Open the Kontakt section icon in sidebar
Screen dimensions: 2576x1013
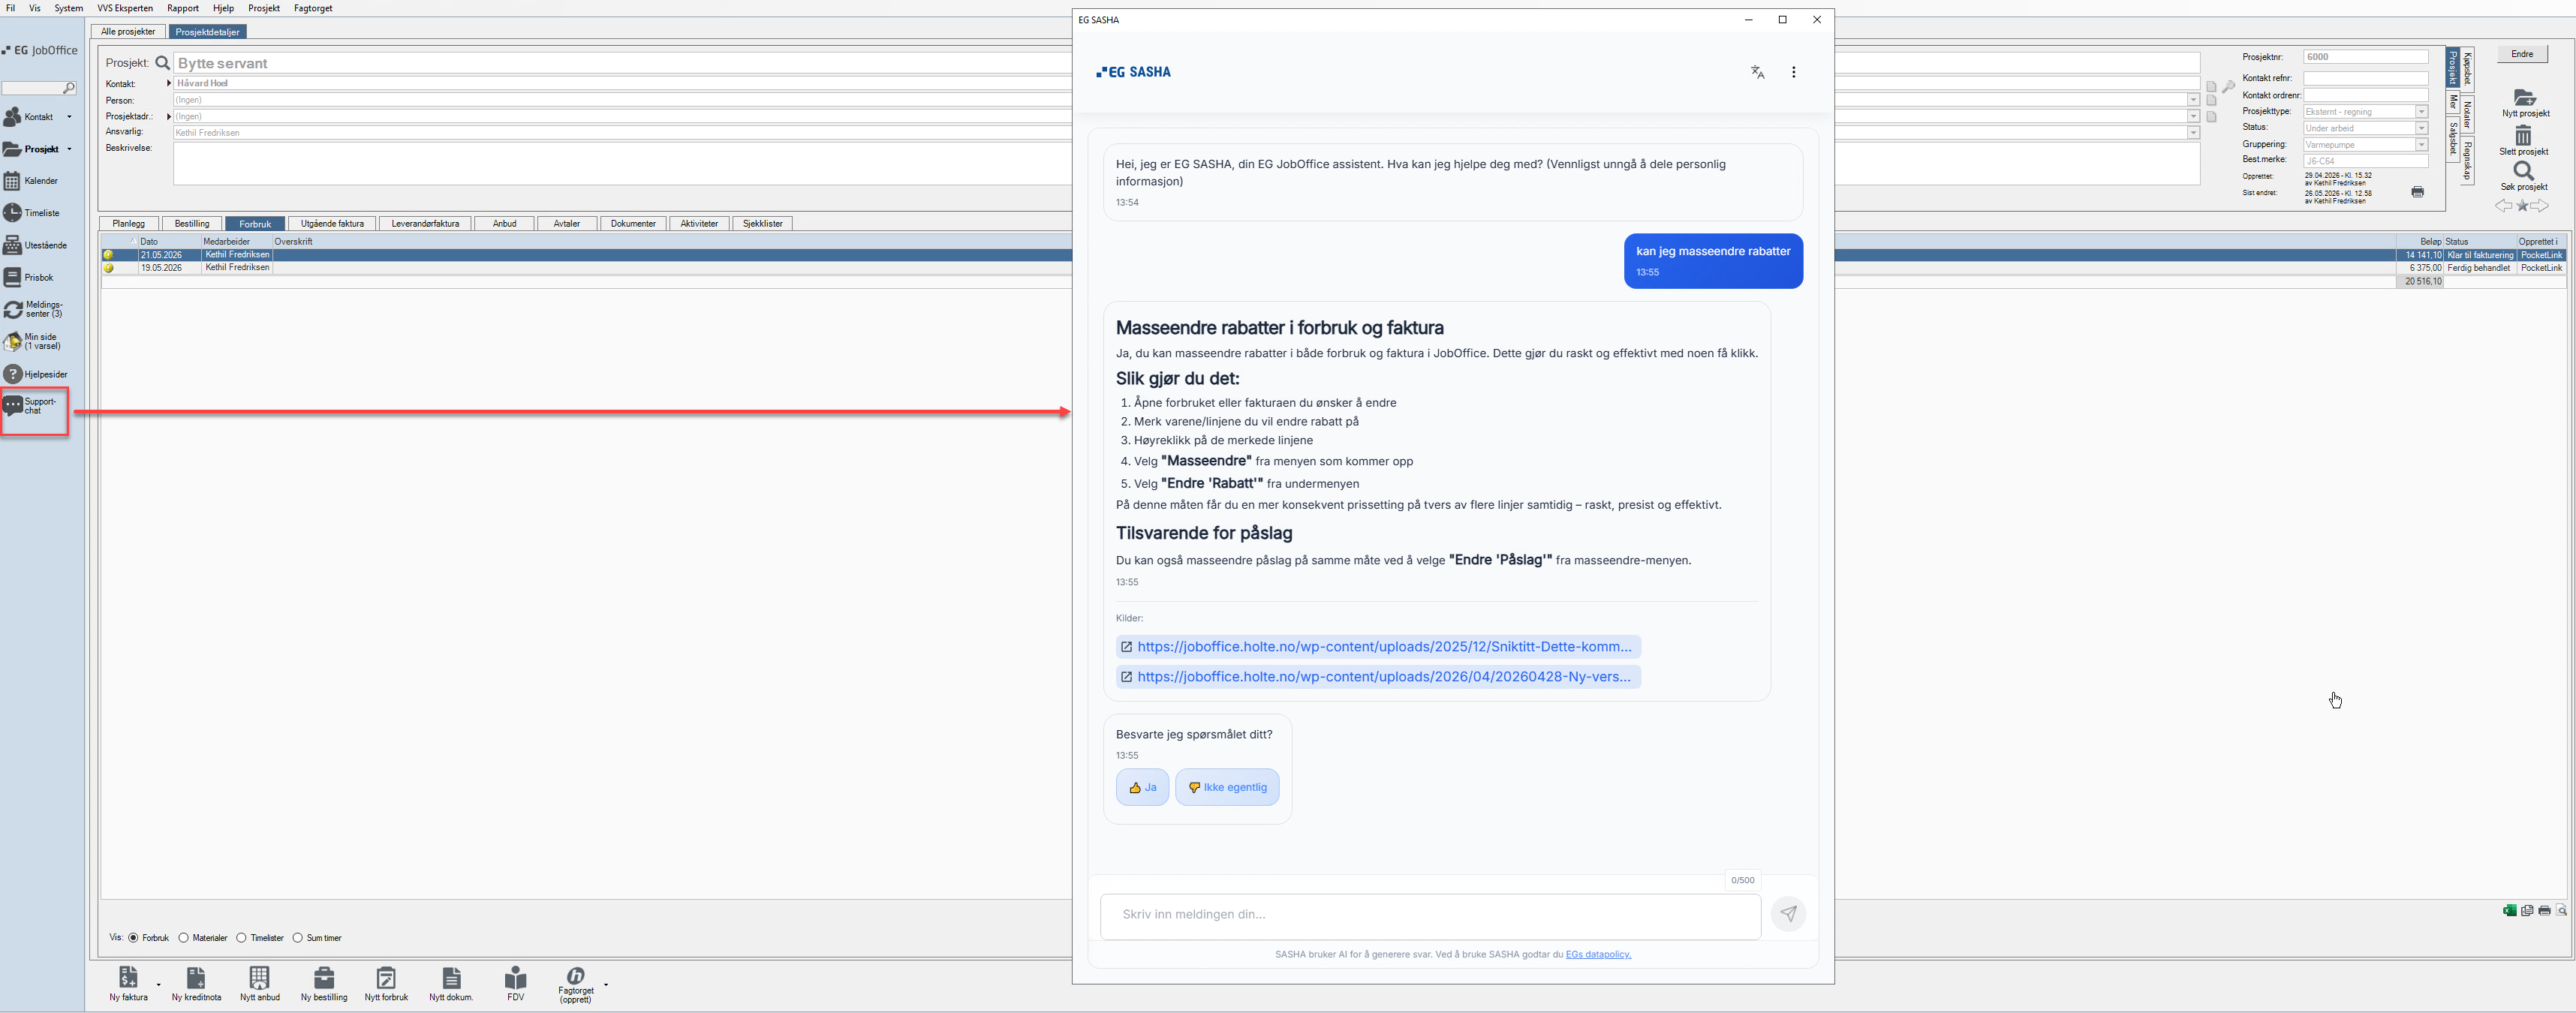pyautogui.click(x=13, y=117)
